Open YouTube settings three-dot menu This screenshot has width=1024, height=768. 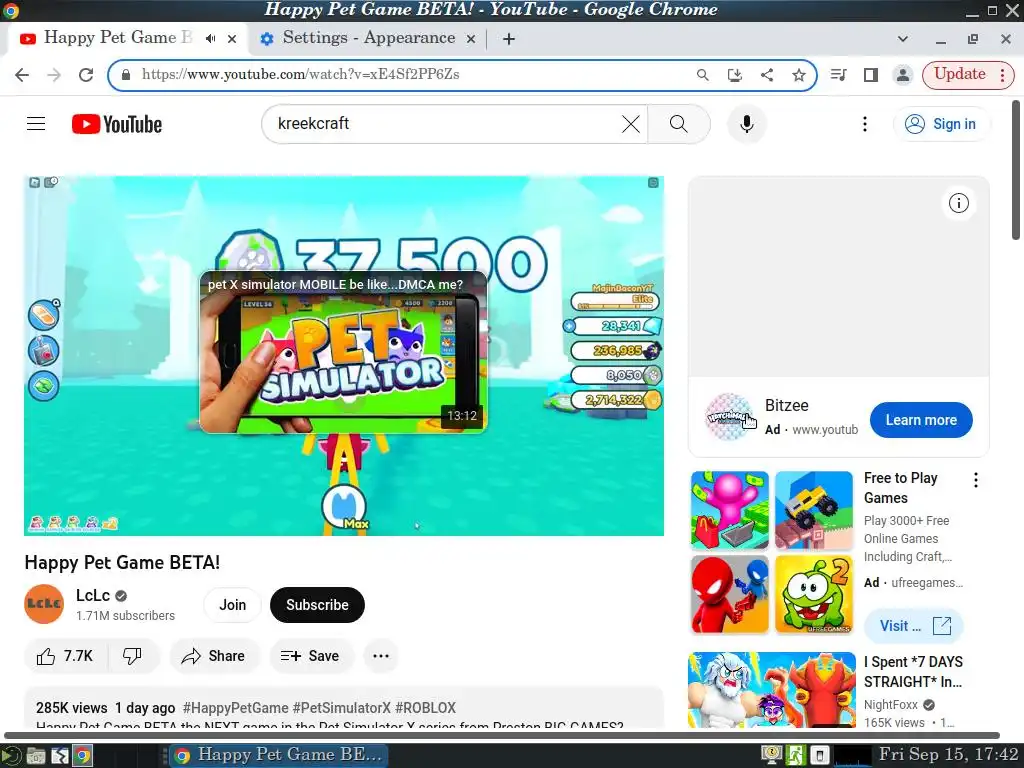865,124
